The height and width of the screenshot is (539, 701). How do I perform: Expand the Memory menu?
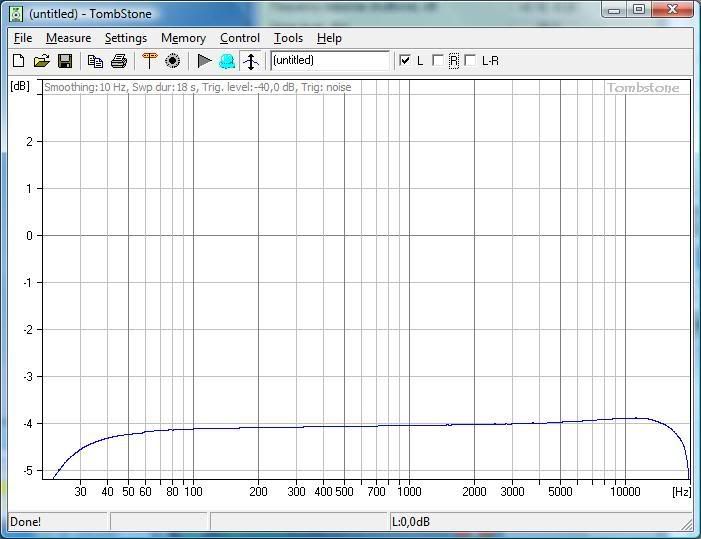tap(183, 38)
